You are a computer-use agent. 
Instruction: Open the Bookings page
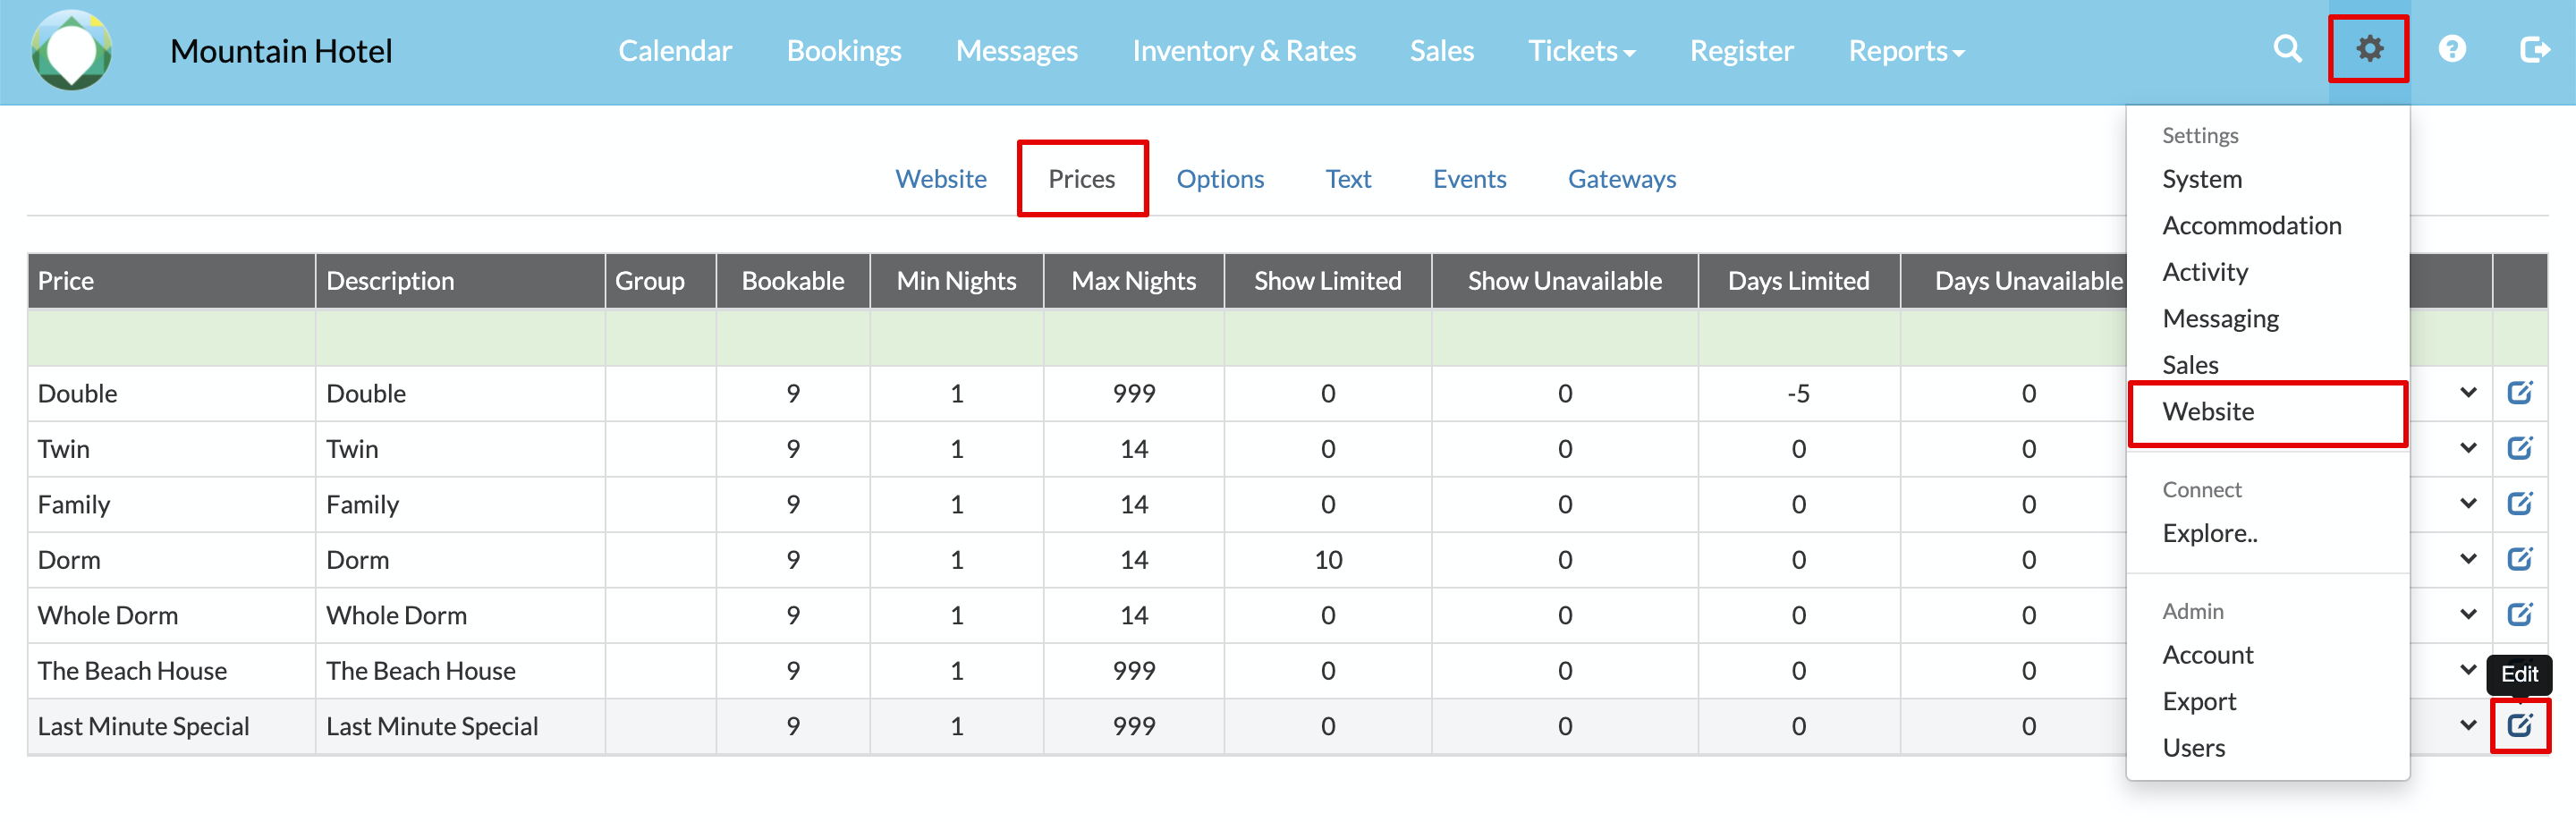pyautogui.click(x=844, y=51)
